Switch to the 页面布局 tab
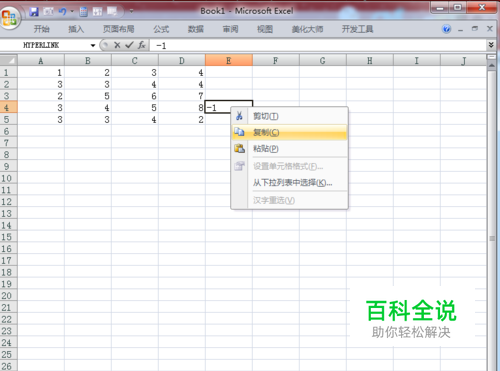 click(118, 29)
